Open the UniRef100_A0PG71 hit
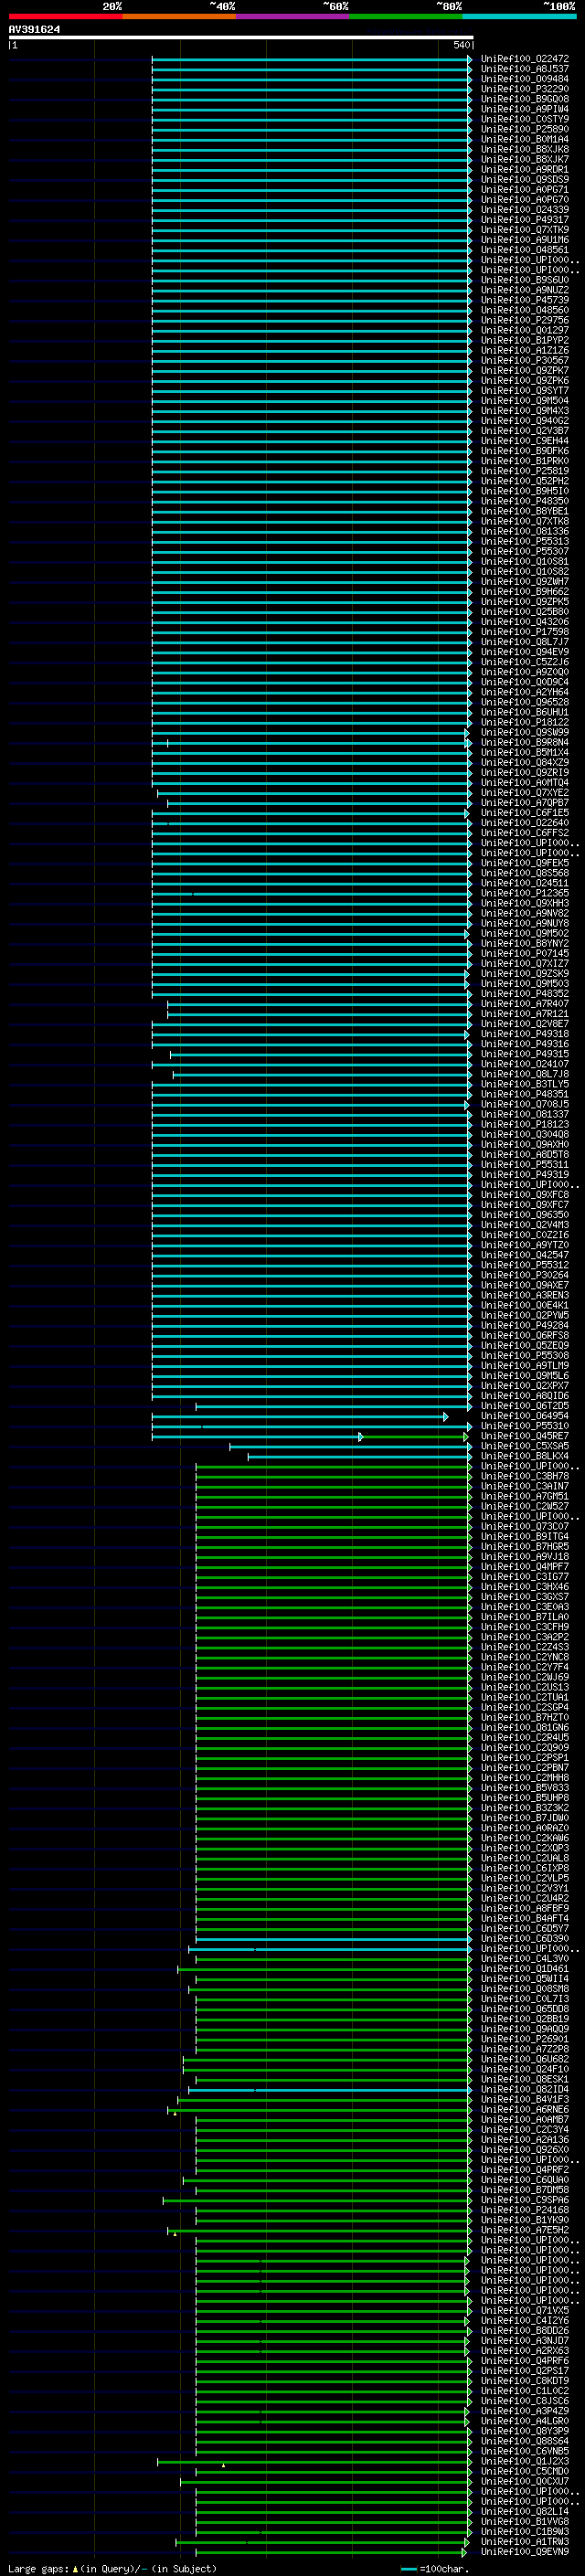Image resolution: width=585 pixels, height=2576 pixels. tap(524, 190)
